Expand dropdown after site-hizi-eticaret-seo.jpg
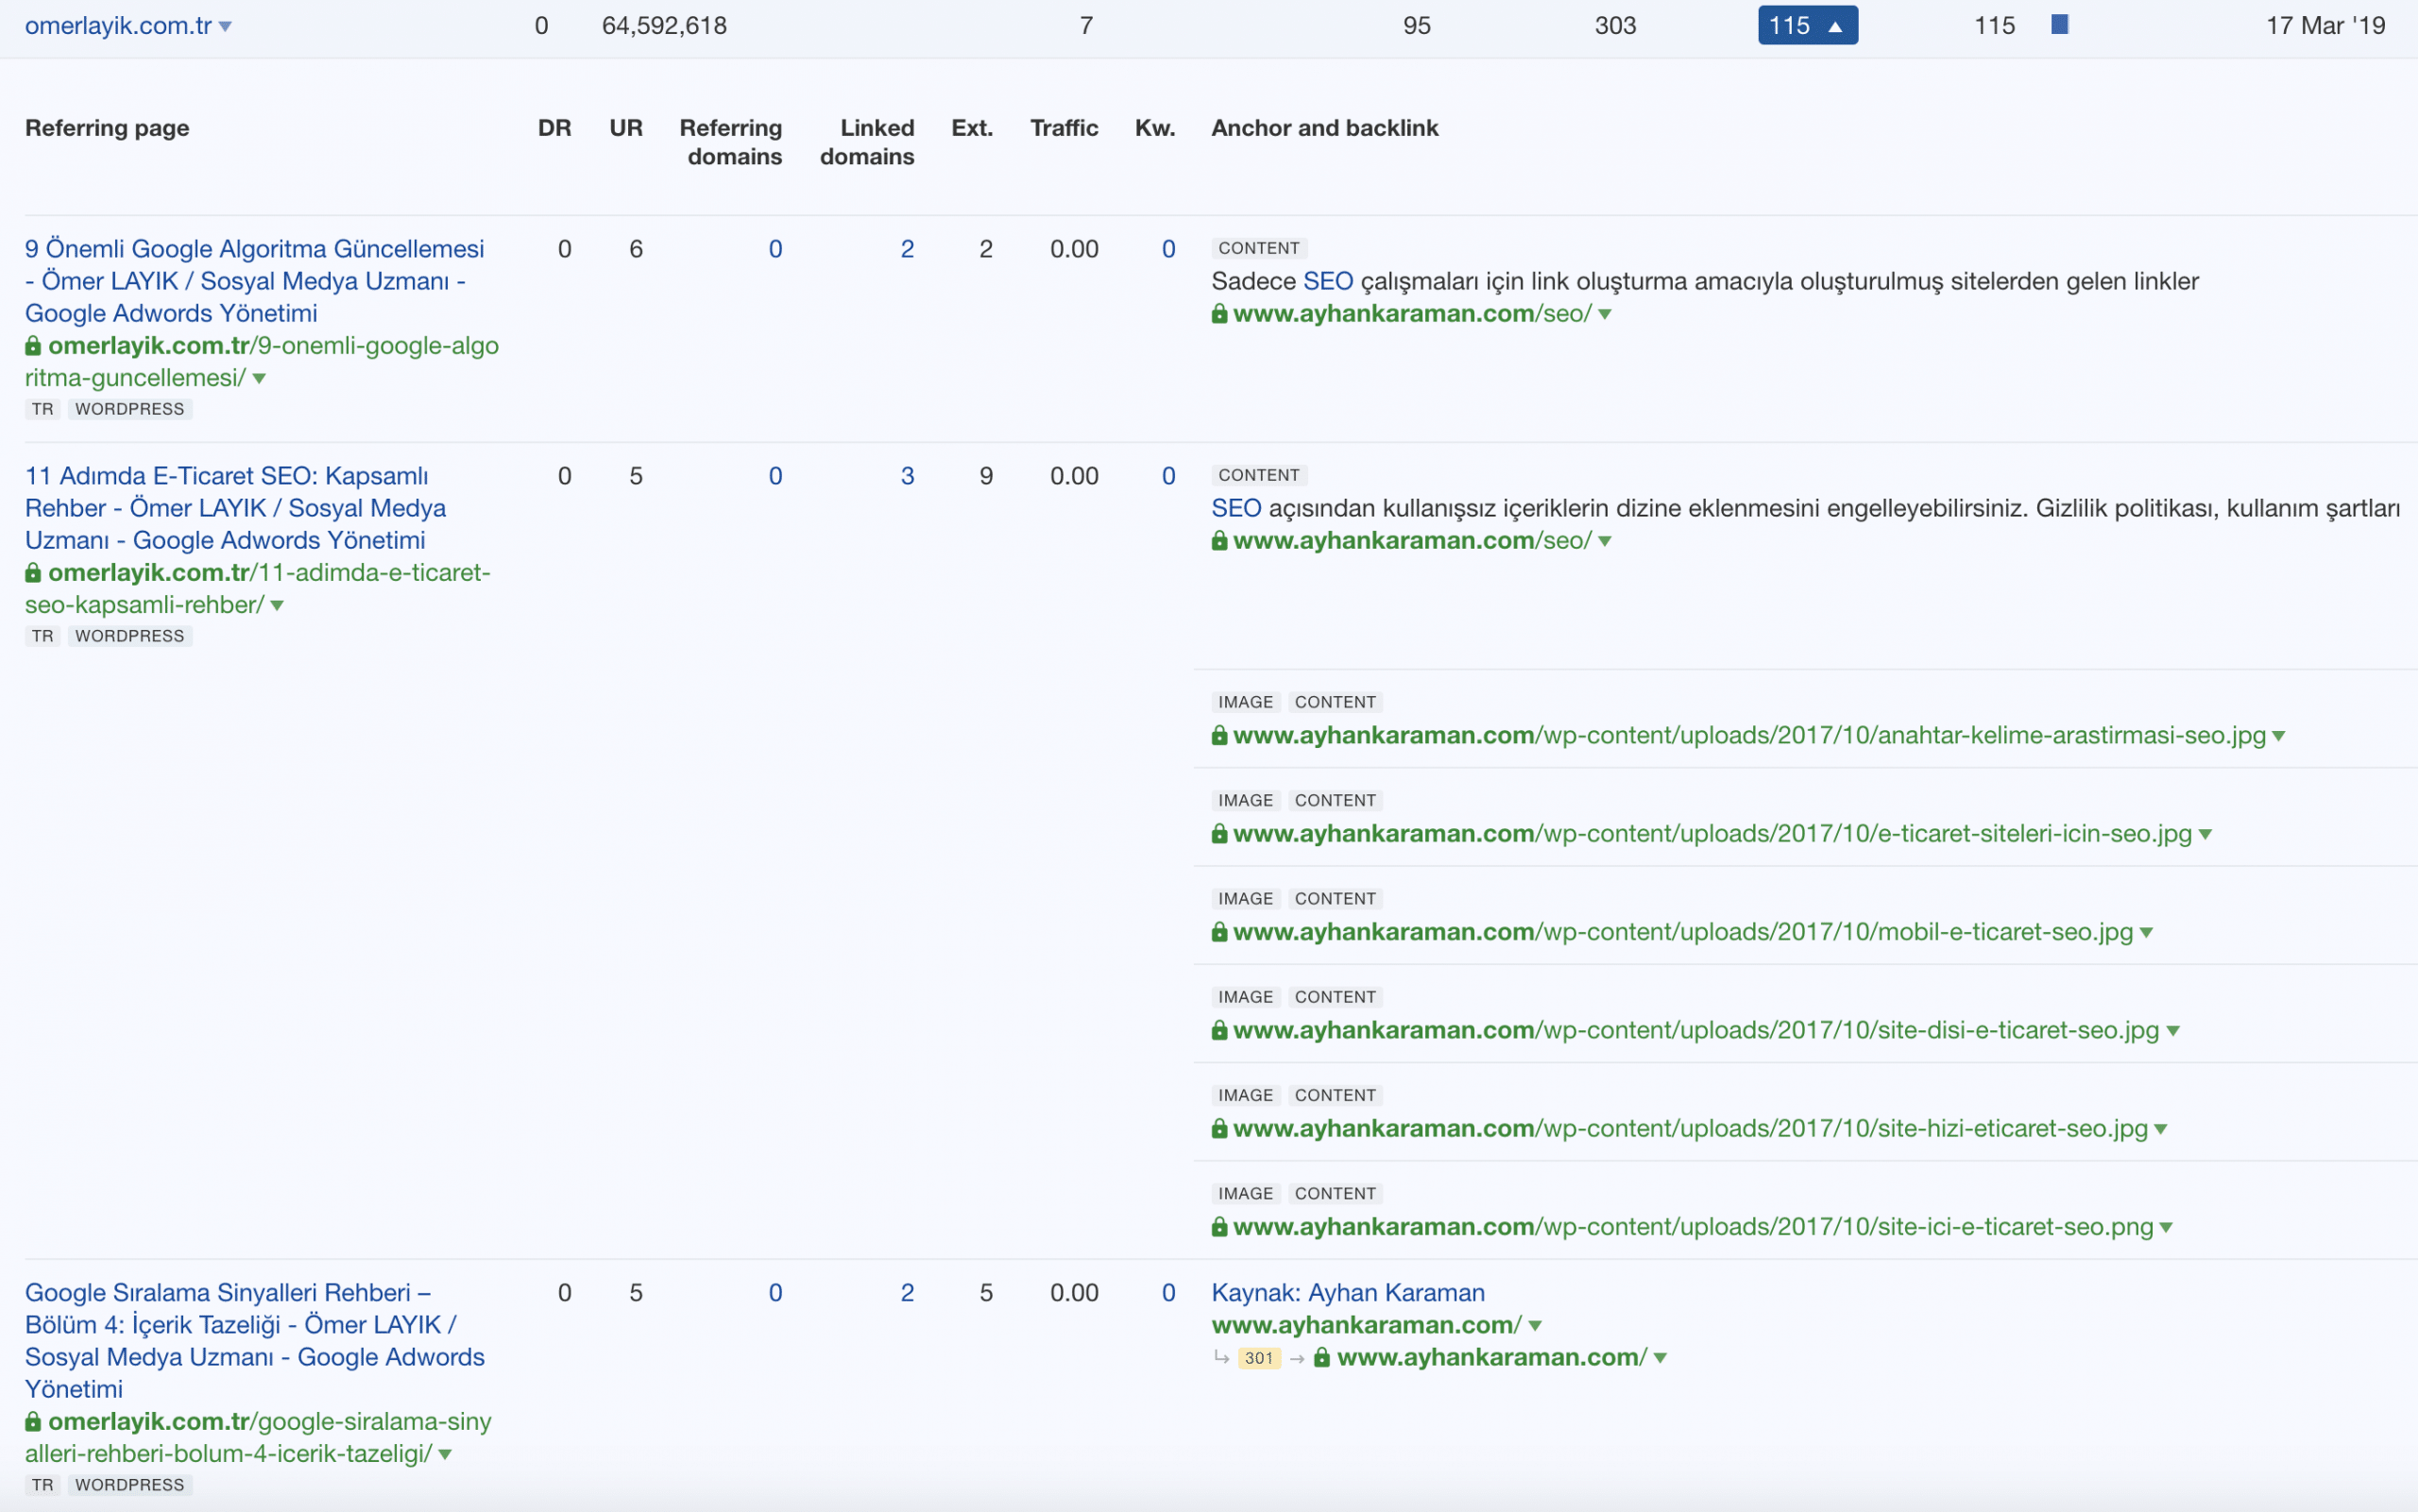 pos(2161,1130)
